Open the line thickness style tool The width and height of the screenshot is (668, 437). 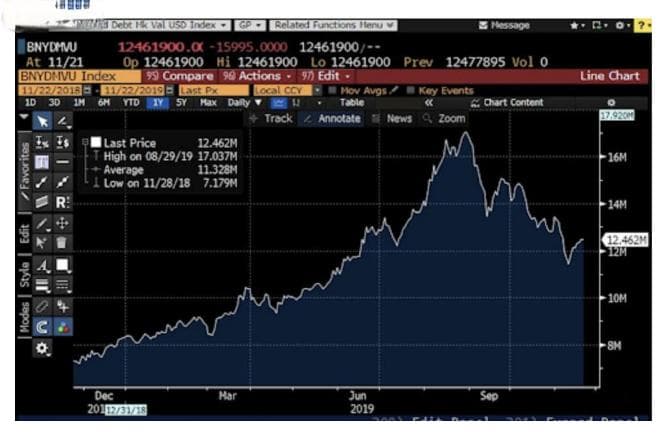tap(42, 285)
